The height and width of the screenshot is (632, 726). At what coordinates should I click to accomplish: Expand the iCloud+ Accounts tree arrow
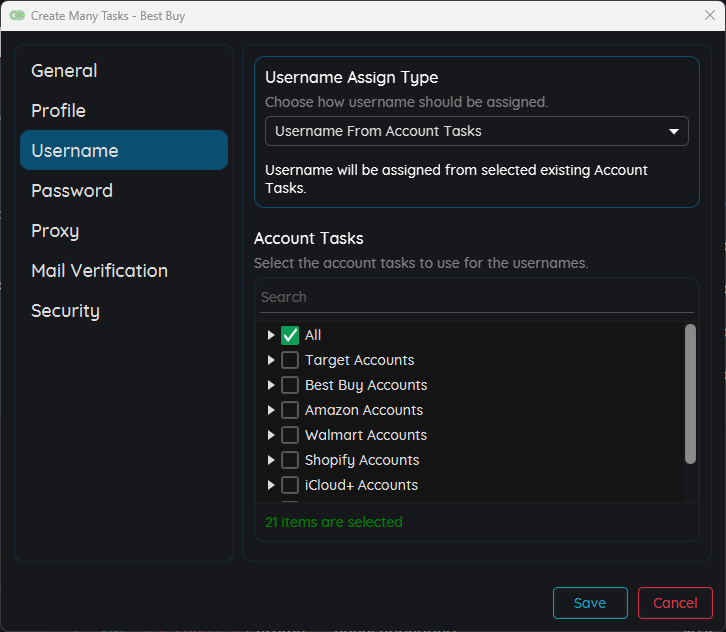271,485
